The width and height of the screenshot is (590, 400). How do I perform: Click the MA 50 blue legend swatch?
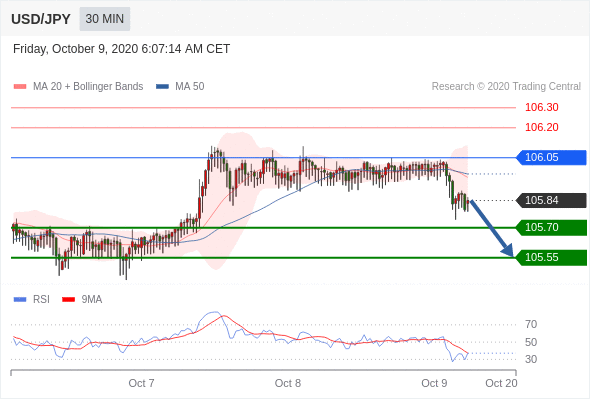pyautogui.click(x=162, y=87)
